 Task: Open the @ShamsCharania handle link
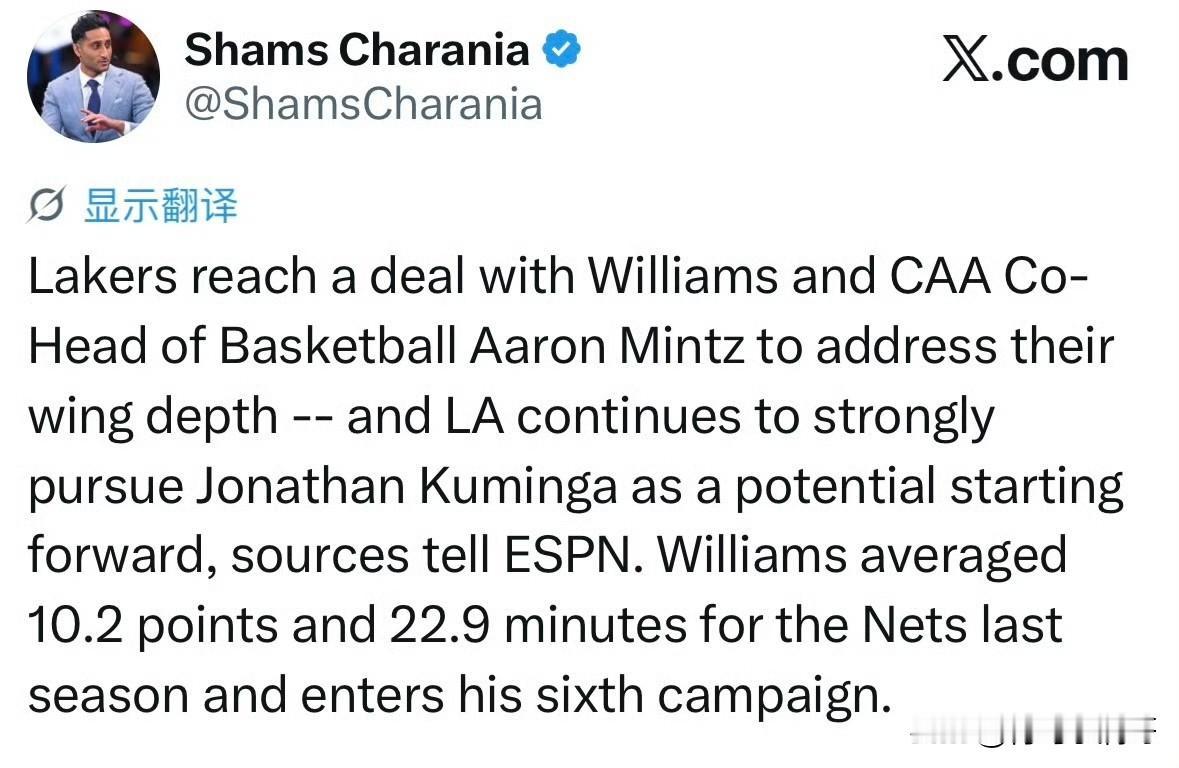(x=363, y=104)
